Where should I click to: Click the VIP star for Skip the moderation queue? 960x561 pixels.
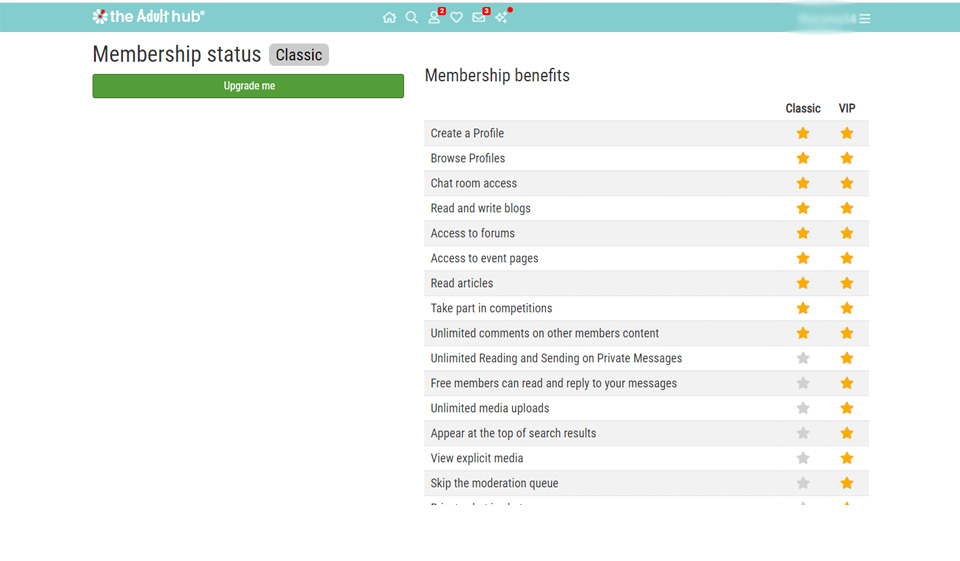[x=847, y=483]
